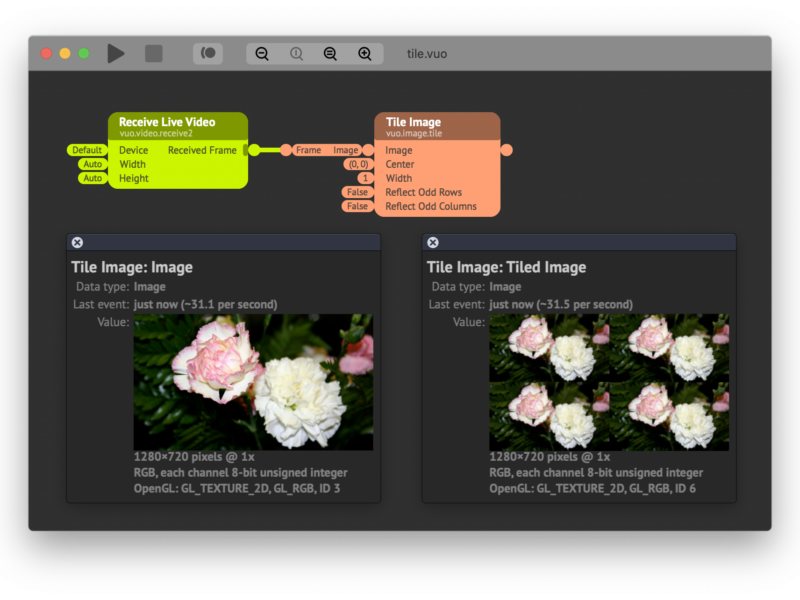Screen dimensions: 800x600
Task: Open the Device Default dropdown value
Action: tap(86, 150)
